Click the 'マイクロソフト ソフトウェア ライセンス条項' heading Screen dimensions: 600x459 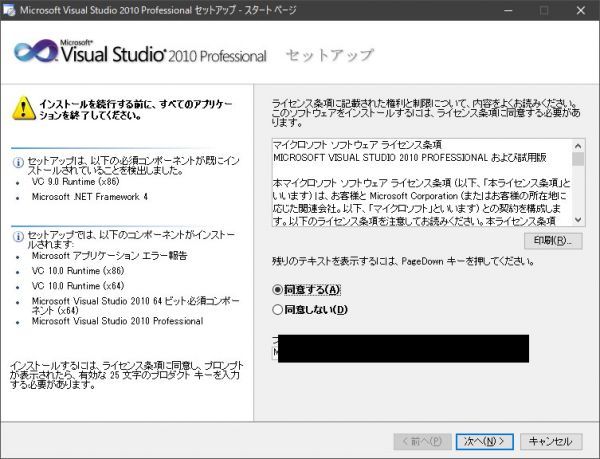coord(357,145)
